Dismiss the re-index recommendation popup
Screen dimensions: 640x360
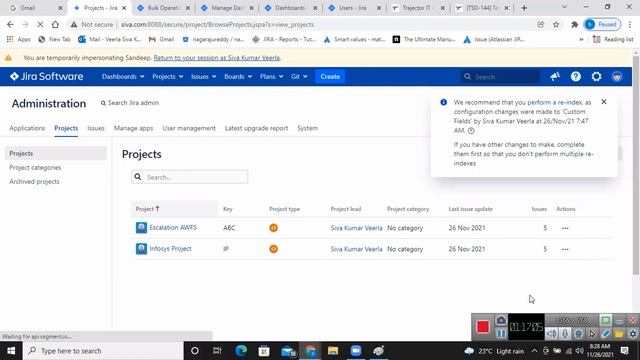[604, 102]
